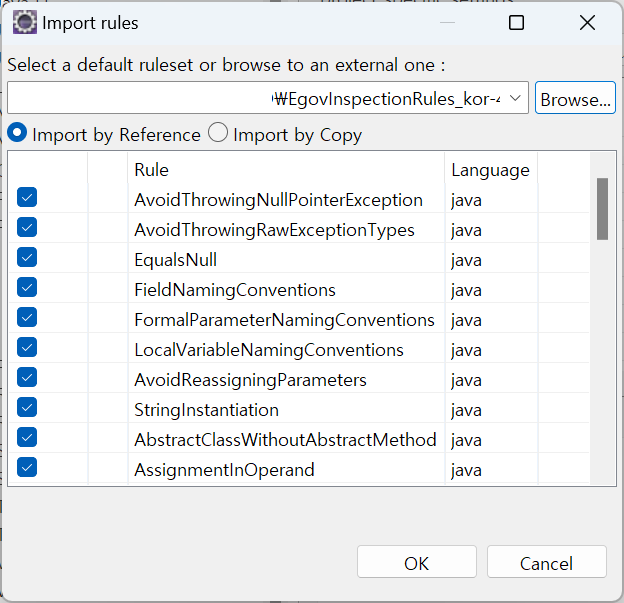Uncheck the FormalParameterNamingConventions rule

coord(28,318)
